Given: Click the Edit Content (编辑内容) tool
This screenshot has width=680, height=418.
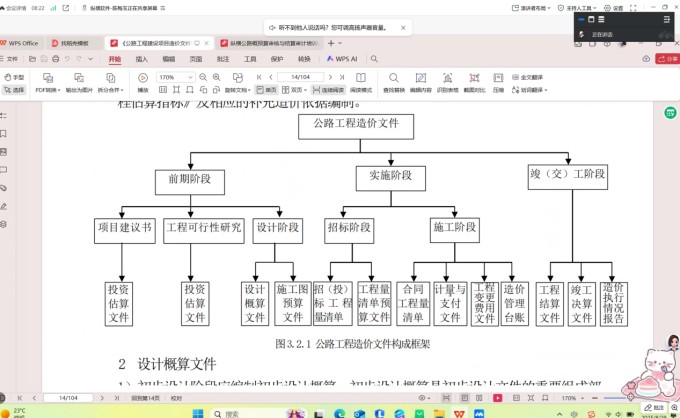Looking at the screenshot, I should tap(420, 84).
